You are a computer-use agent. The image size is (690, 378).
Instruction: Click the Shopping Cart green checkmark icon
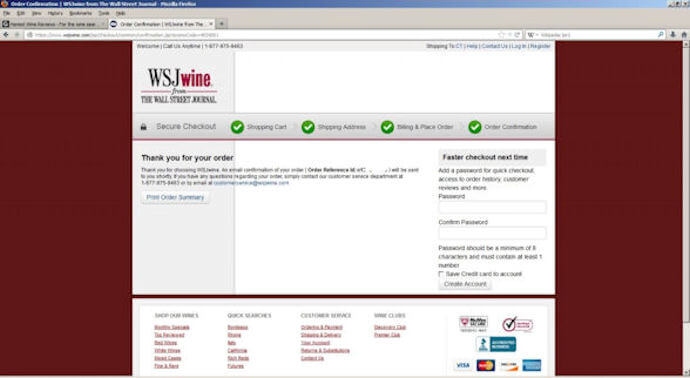(x=237, y=127)
